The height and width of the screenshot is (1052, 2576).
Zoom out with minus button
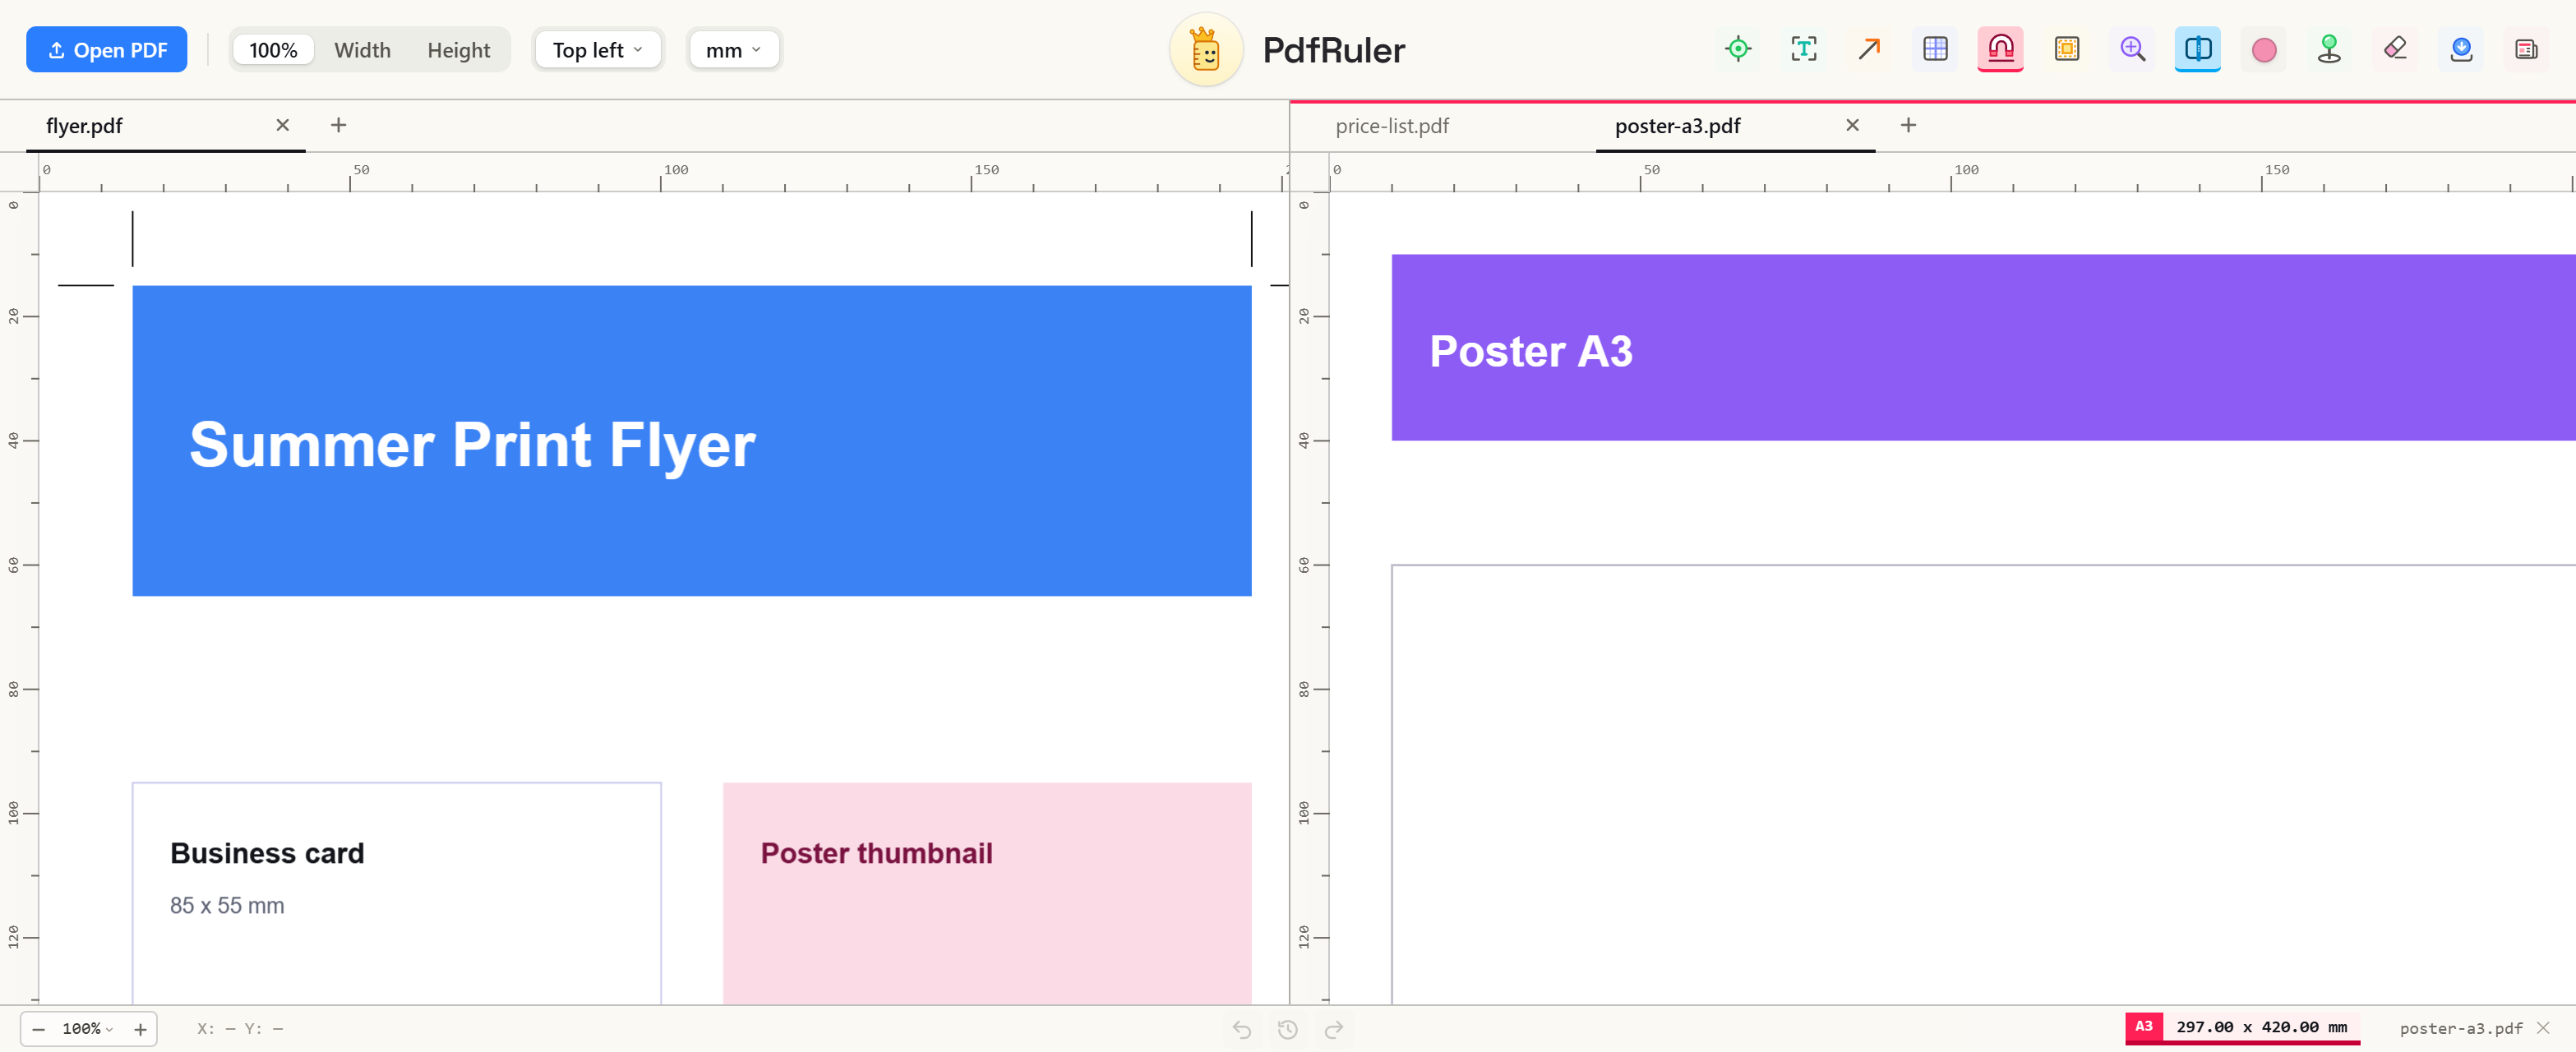pos(38,1029)
